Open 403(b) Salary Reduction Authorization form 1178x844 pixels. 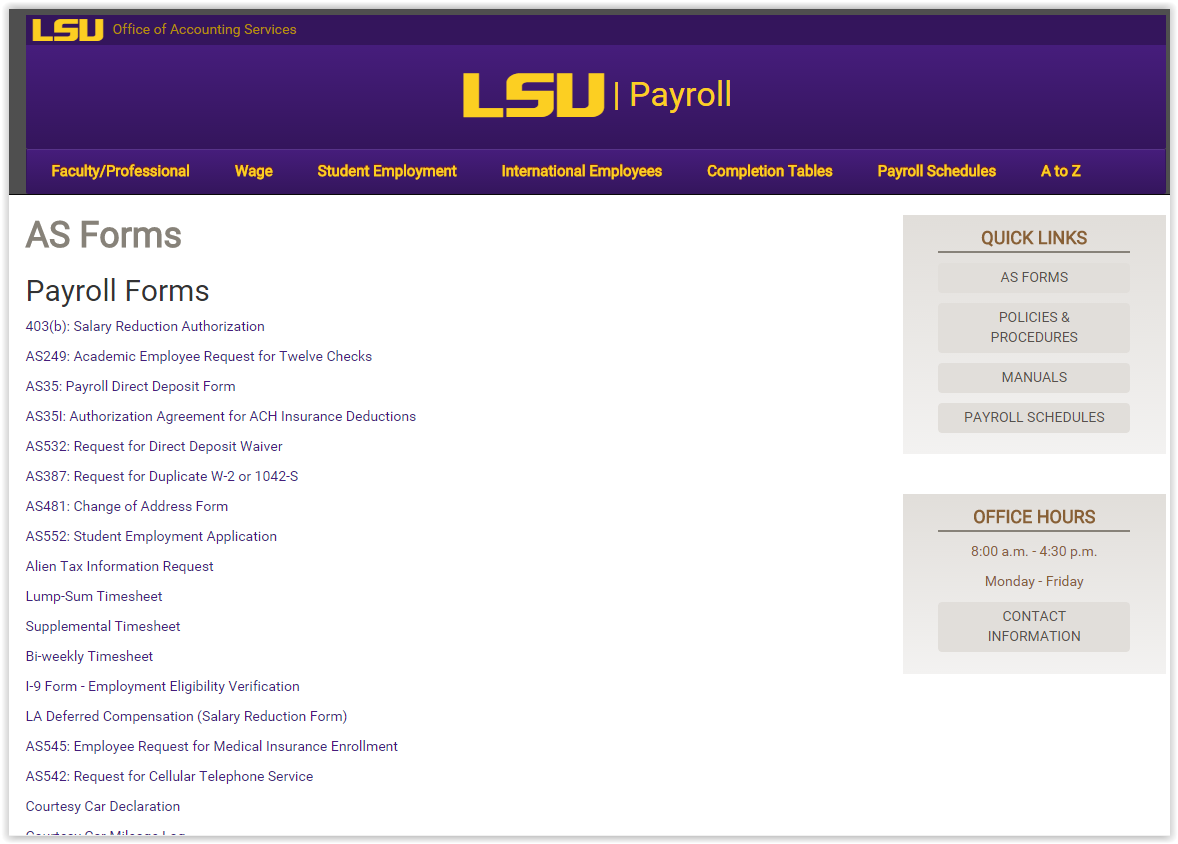coord(145,326)
